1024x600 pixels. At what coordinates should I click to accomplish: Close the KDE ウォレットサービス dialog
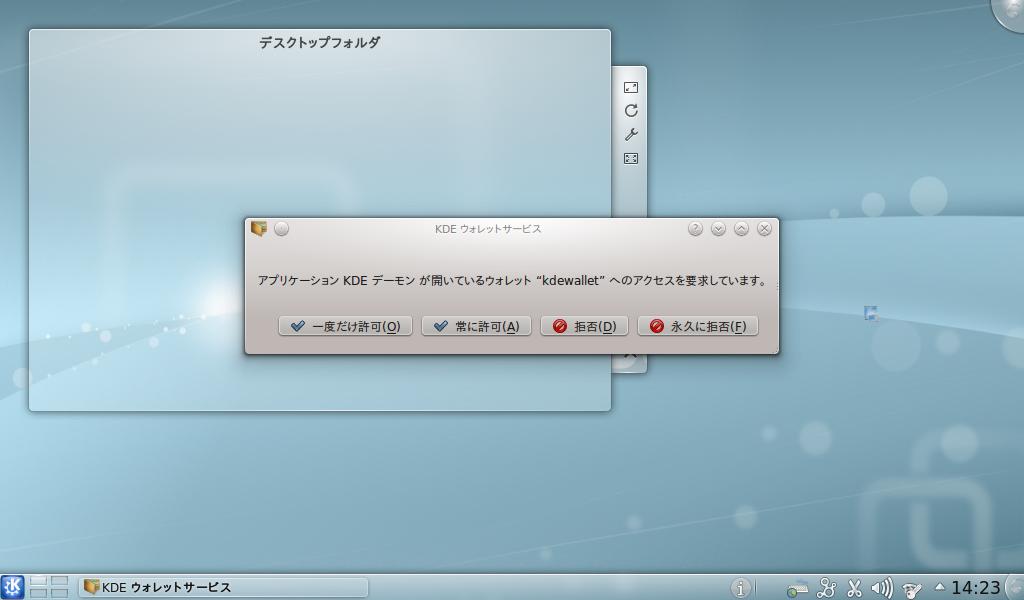click(764, 229)
